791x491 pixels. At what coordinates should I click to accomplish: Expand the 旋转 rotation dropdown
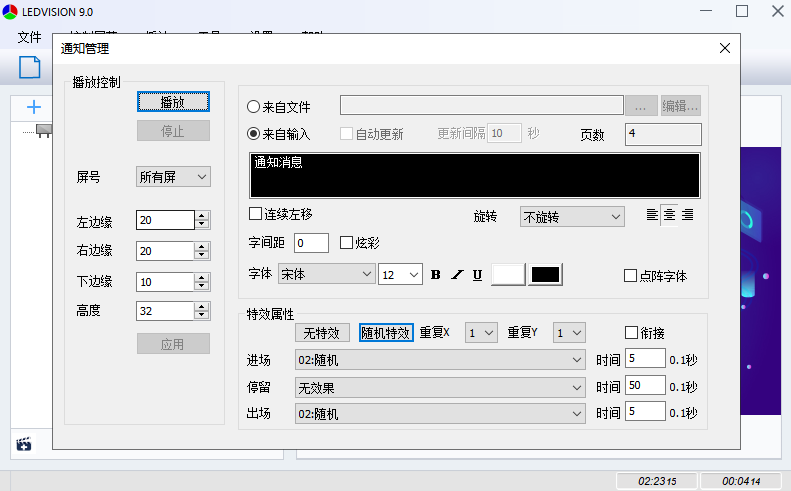tap(571, 216)
